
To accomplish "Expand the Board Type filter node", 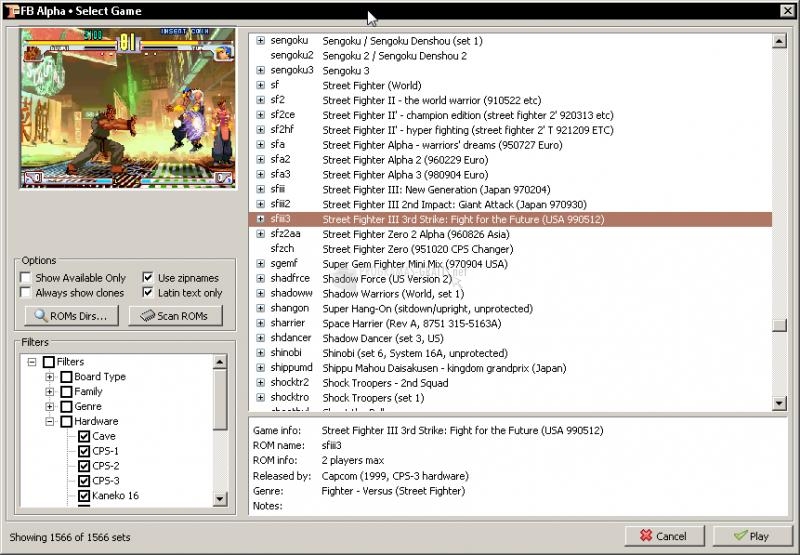I will tap(49, 377).
